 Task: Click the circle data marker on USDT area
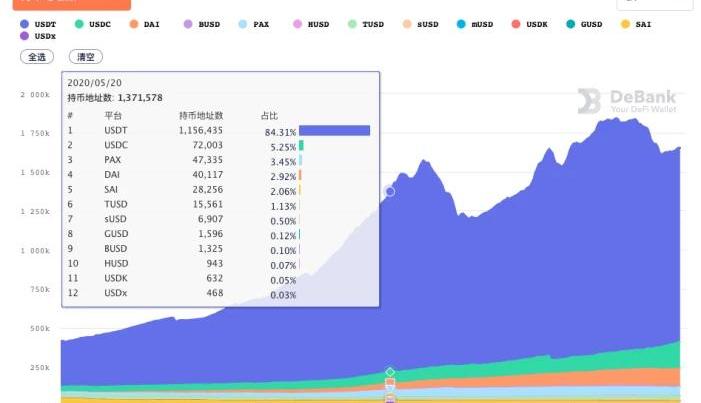390,191
